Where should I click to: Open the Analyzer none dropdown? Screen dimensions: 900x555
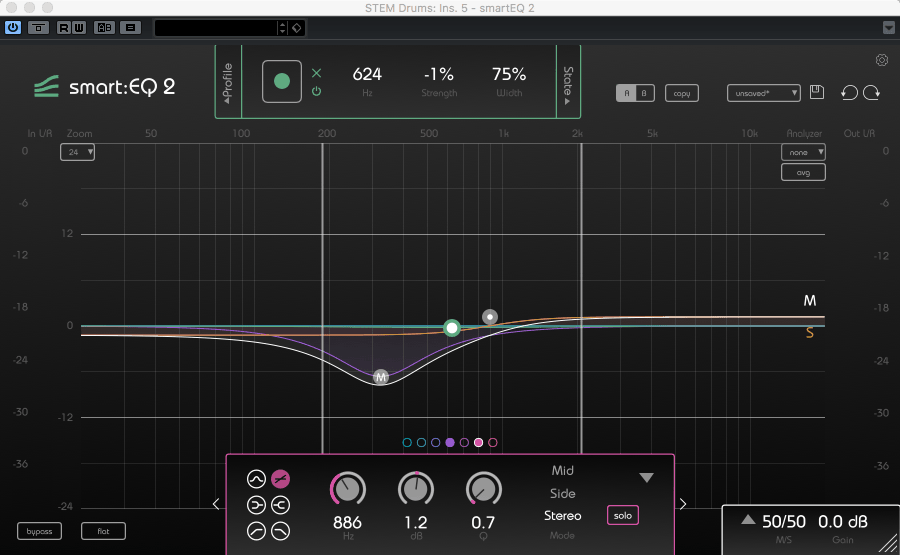tap(803, 152)
